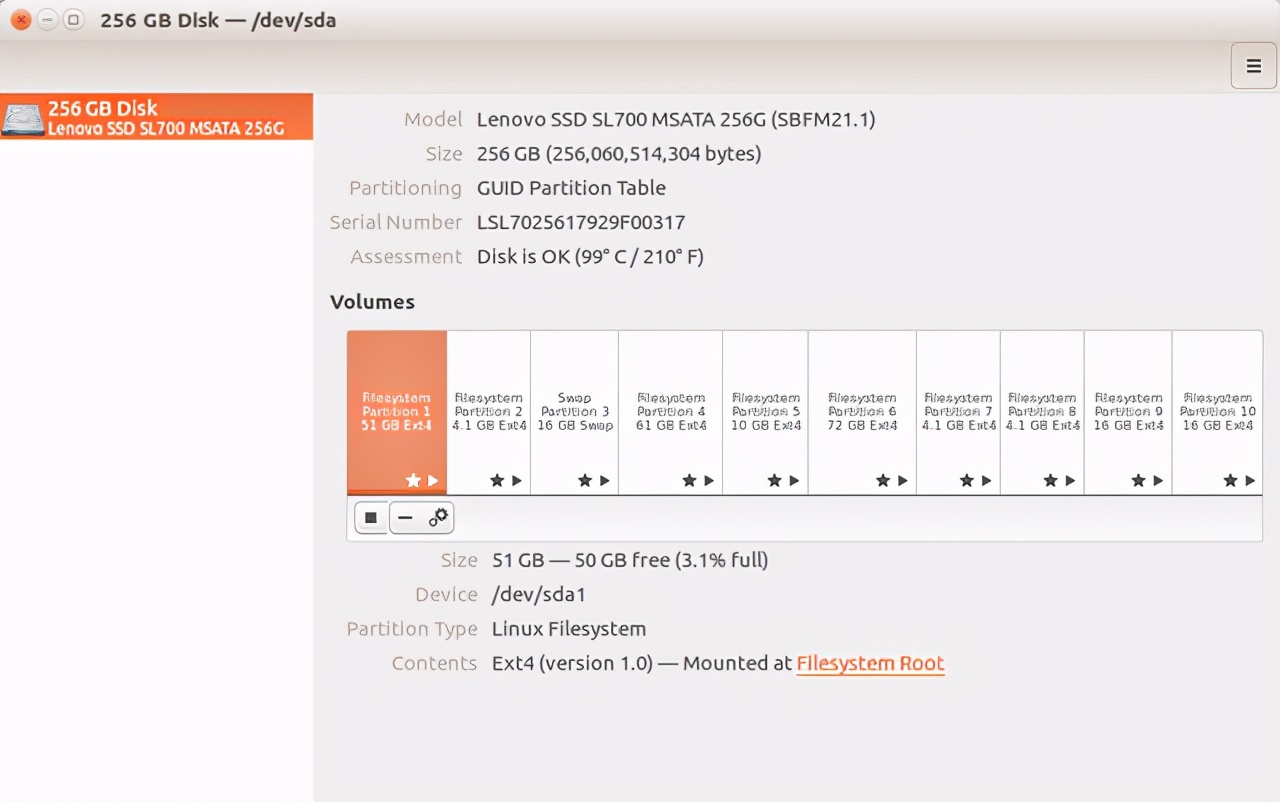Click the play triangle icon on Partition 6
Image resolution: width=1280 pixels, height=802 pixels.
(x=903, y=481)
